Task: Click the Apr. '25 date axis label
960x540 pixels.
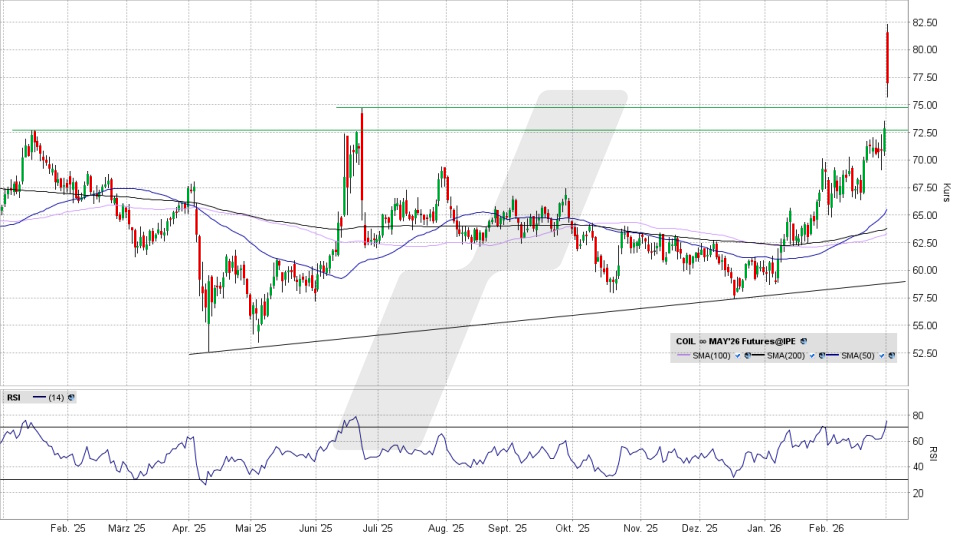Action: pos(189,528)
